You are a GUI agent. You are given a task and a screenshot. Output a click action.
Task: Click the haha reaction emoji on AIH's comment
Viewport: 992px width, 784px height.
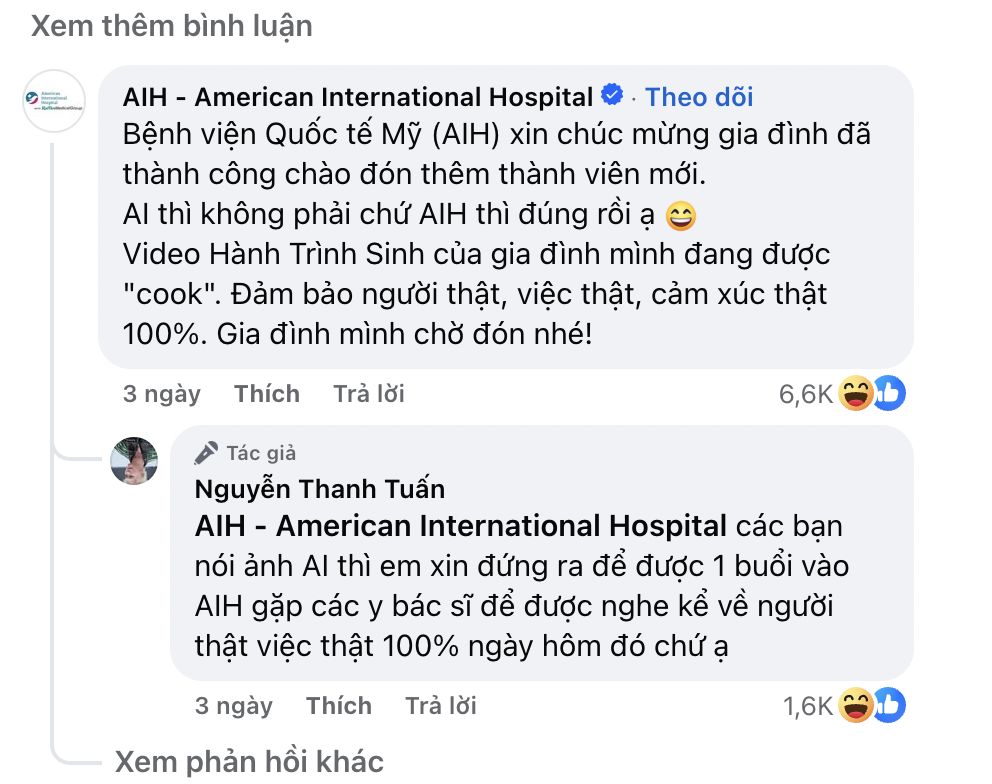tap(857, 394)
